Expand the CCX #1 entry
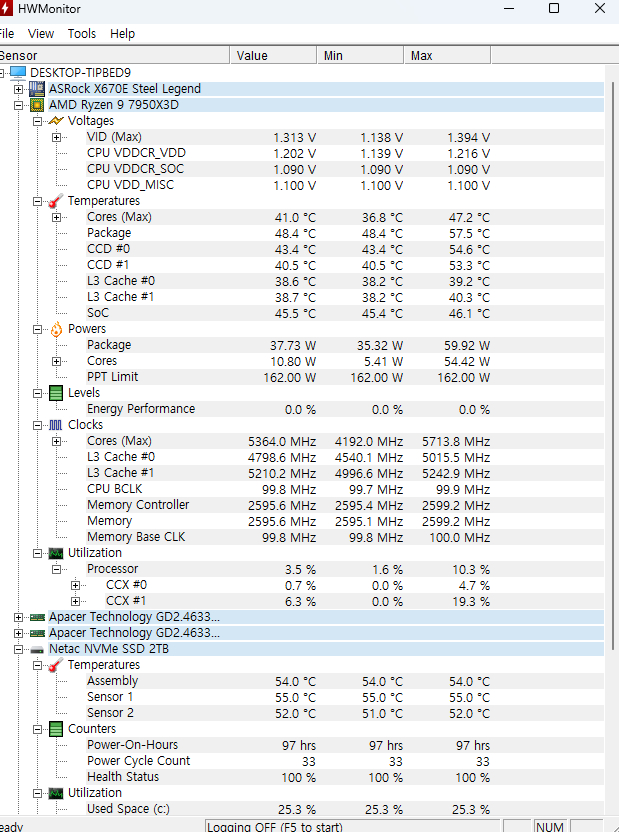The width and height of the screenshot is (619, 832). [75, 601]
